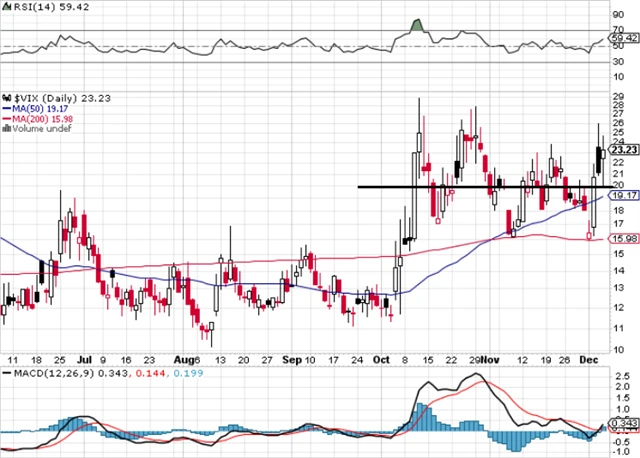Click the MA(50) blue legend line swatch
640x458 pixels.
[x=5, y=107]
